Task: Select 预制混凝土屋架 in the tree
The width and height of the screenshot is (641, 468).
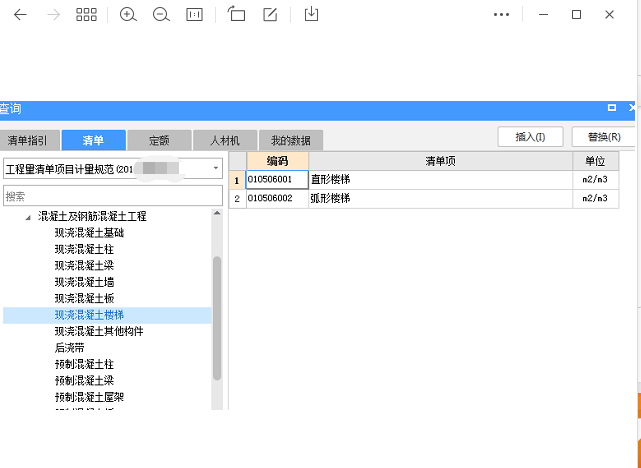Action: pyautogui.click(x=89, y=397)
